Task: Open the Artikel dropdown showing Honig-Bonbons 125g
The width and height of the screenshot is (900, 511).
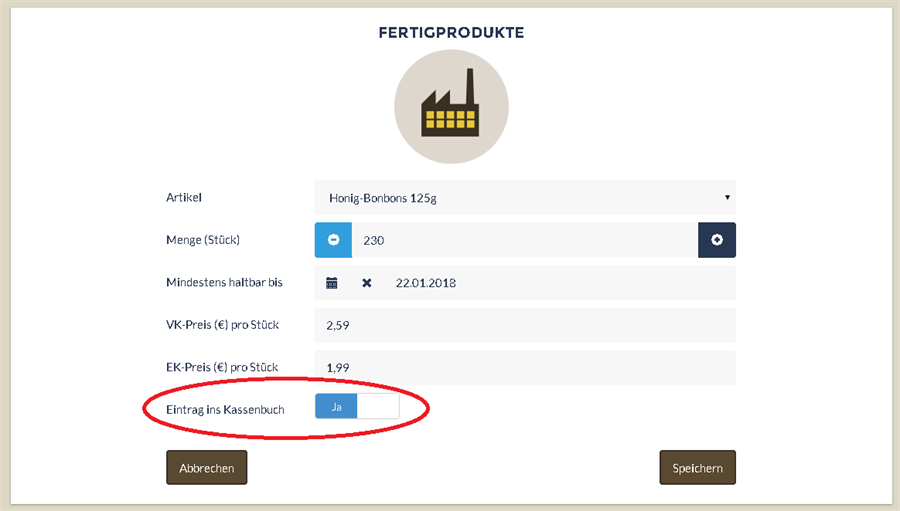Action: coord(525,198)
